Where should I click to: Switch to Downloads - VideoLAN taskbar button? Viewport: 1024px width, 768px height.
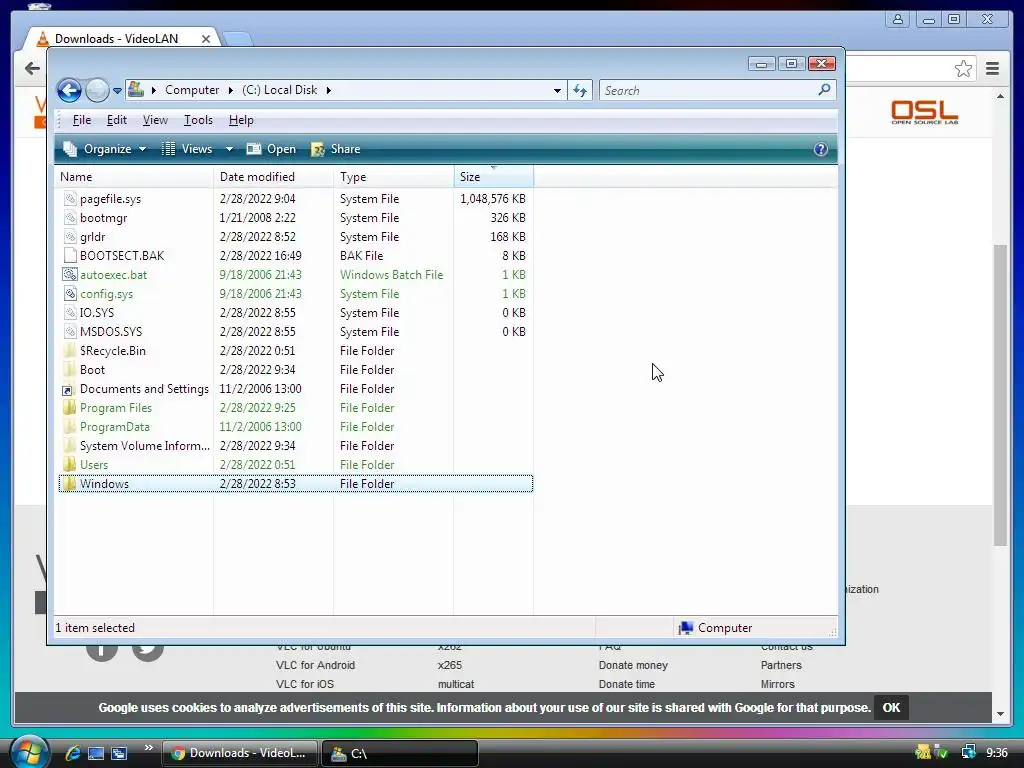(240, 753)
